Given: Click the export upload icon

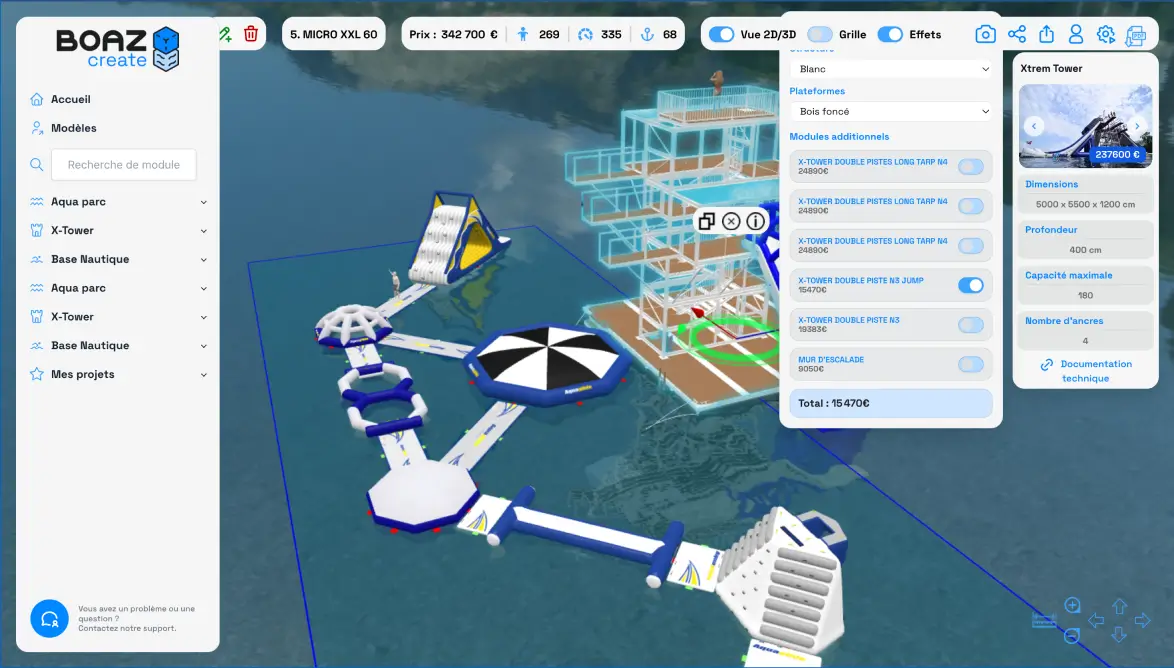Looking at the screenshot, I should pyautogui.click(x=1047, y=34).
